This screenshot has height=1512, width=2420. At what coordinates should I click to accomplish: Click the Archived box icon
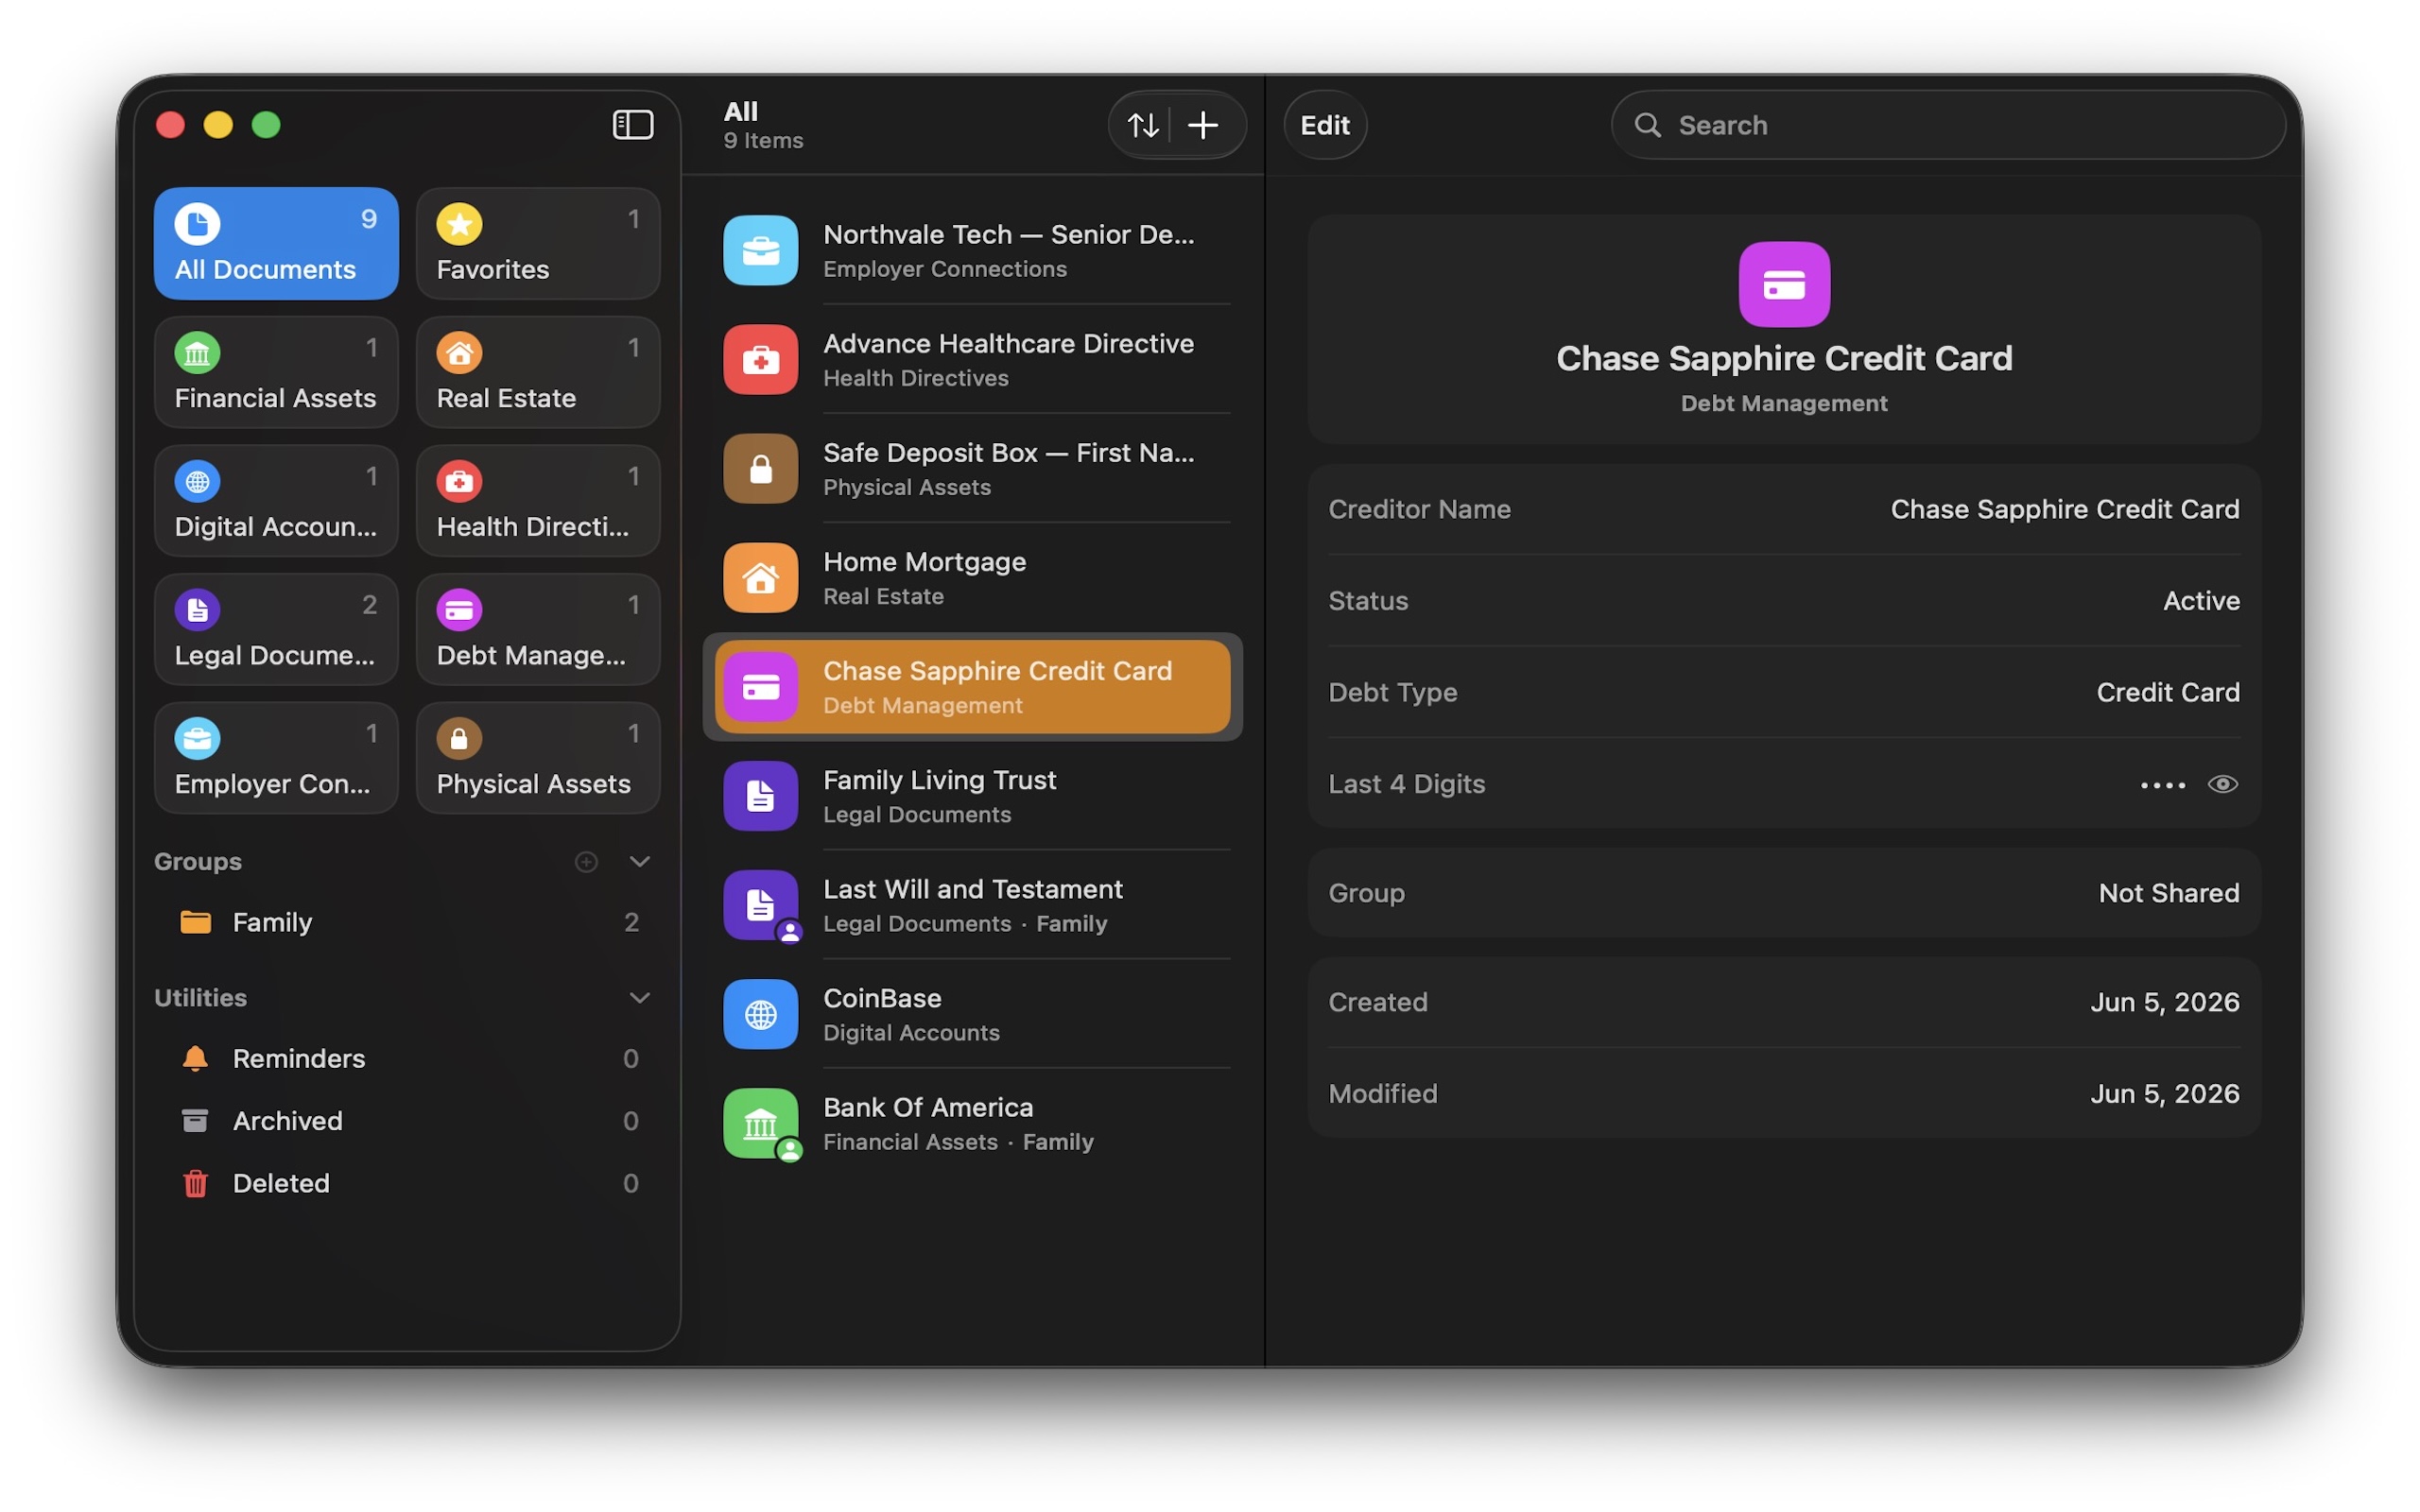(195, 1120)
